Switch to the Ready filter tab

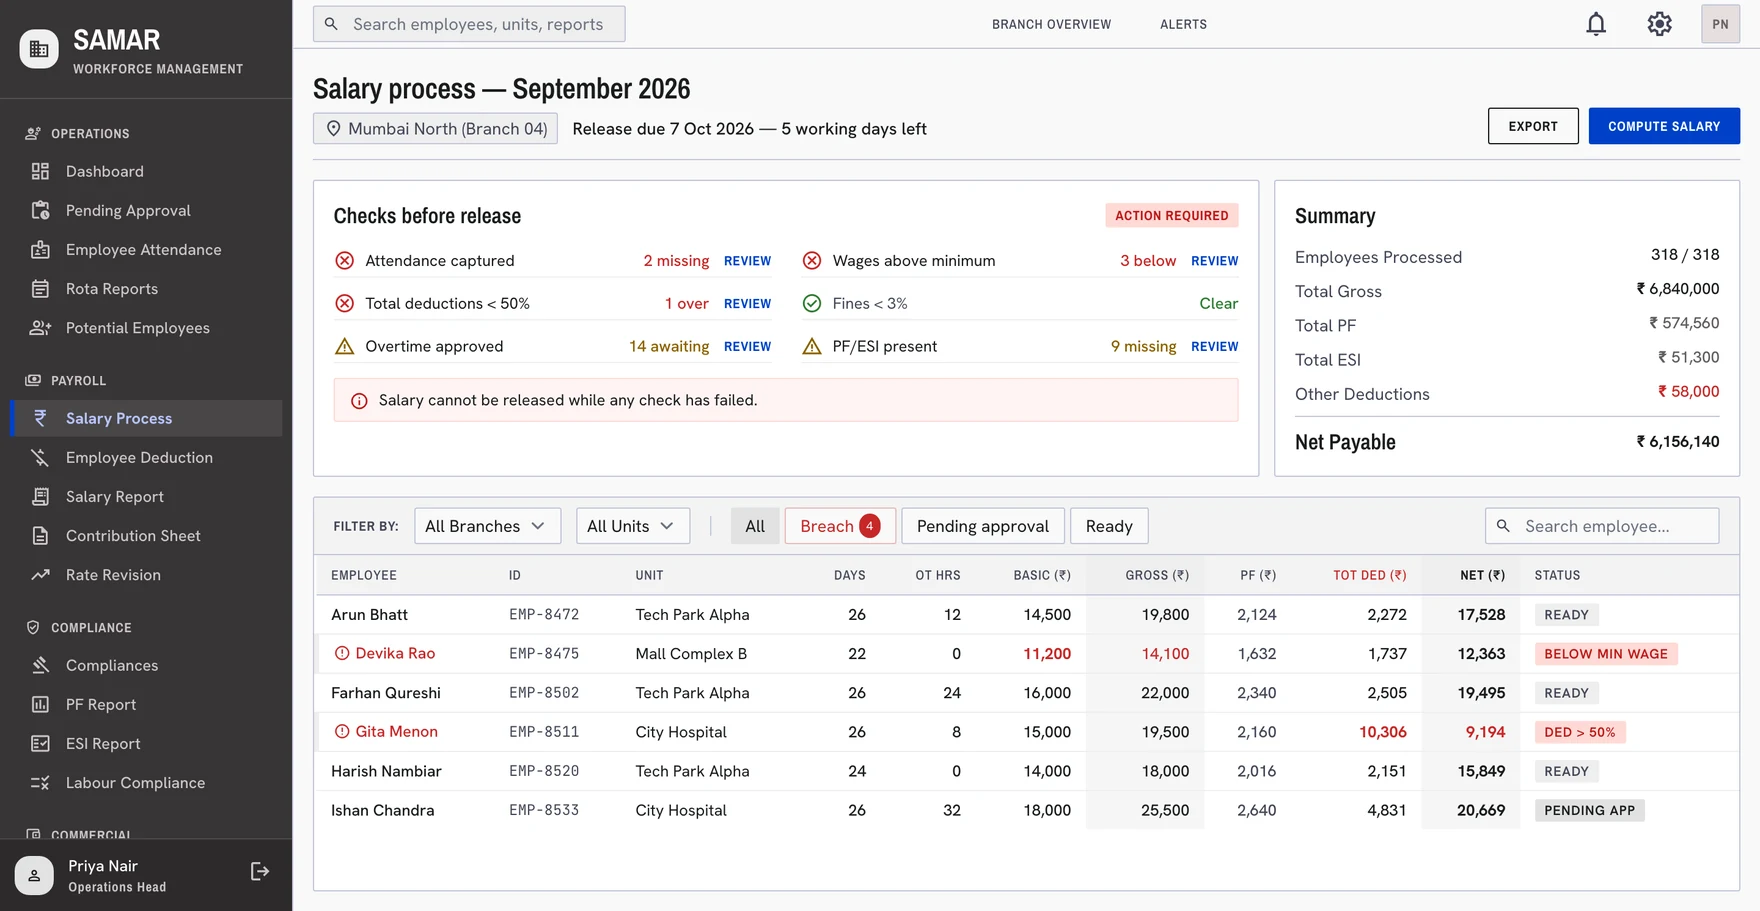pyautogui.click(x=1109, y=526)
